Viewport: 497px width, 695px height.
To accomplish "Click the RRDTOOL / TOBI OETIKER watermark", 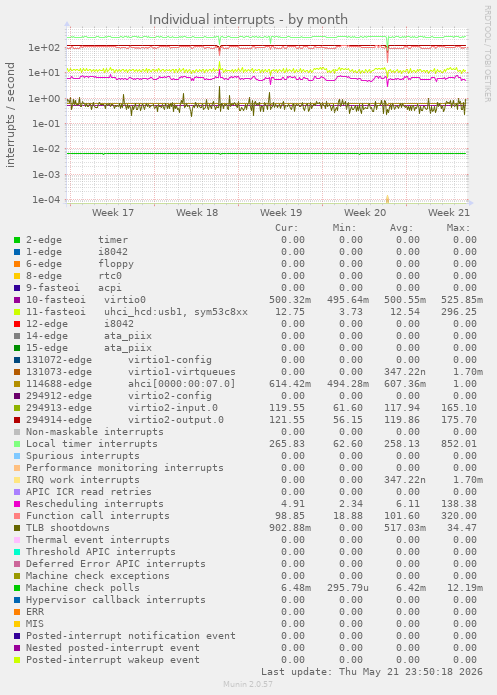I will (487, 54).
